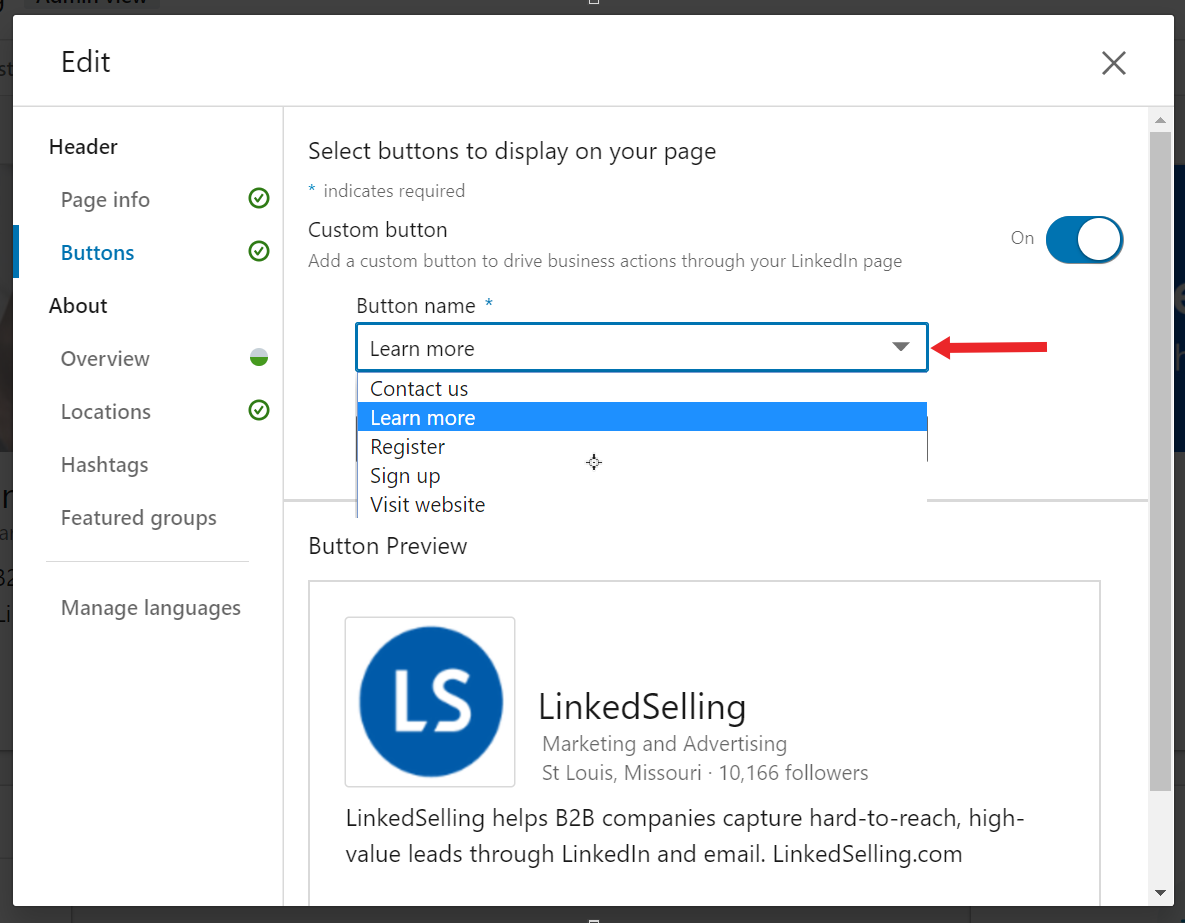Image resolution: width=1185 pixels, height=923 pixels.
Task: Open the Hashtags section
Action: click(104, 464)
